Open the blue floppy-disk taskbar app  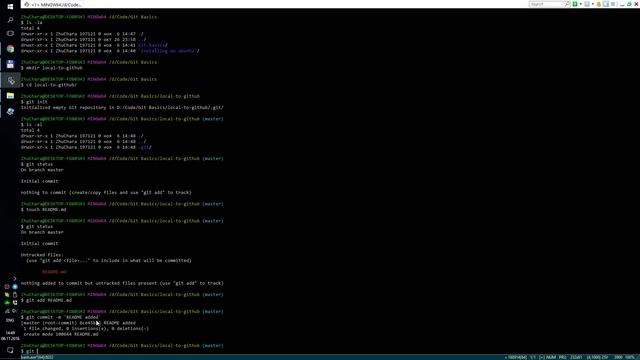tap(10, 64)
